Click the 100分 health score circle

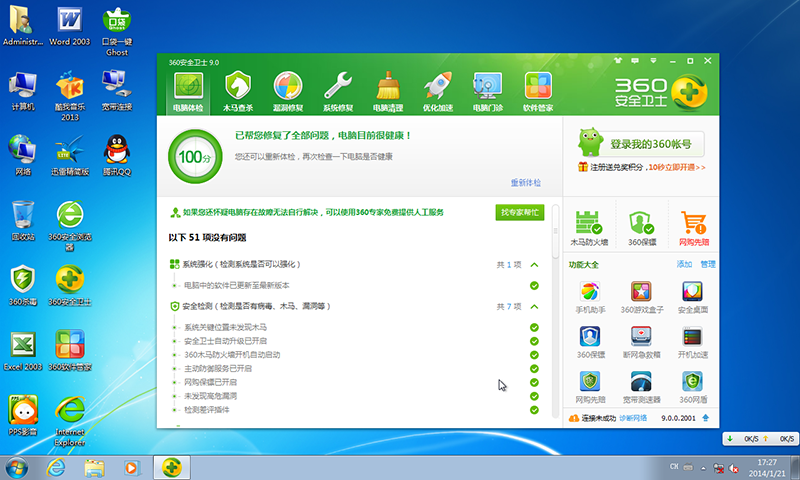pos(195,157)
